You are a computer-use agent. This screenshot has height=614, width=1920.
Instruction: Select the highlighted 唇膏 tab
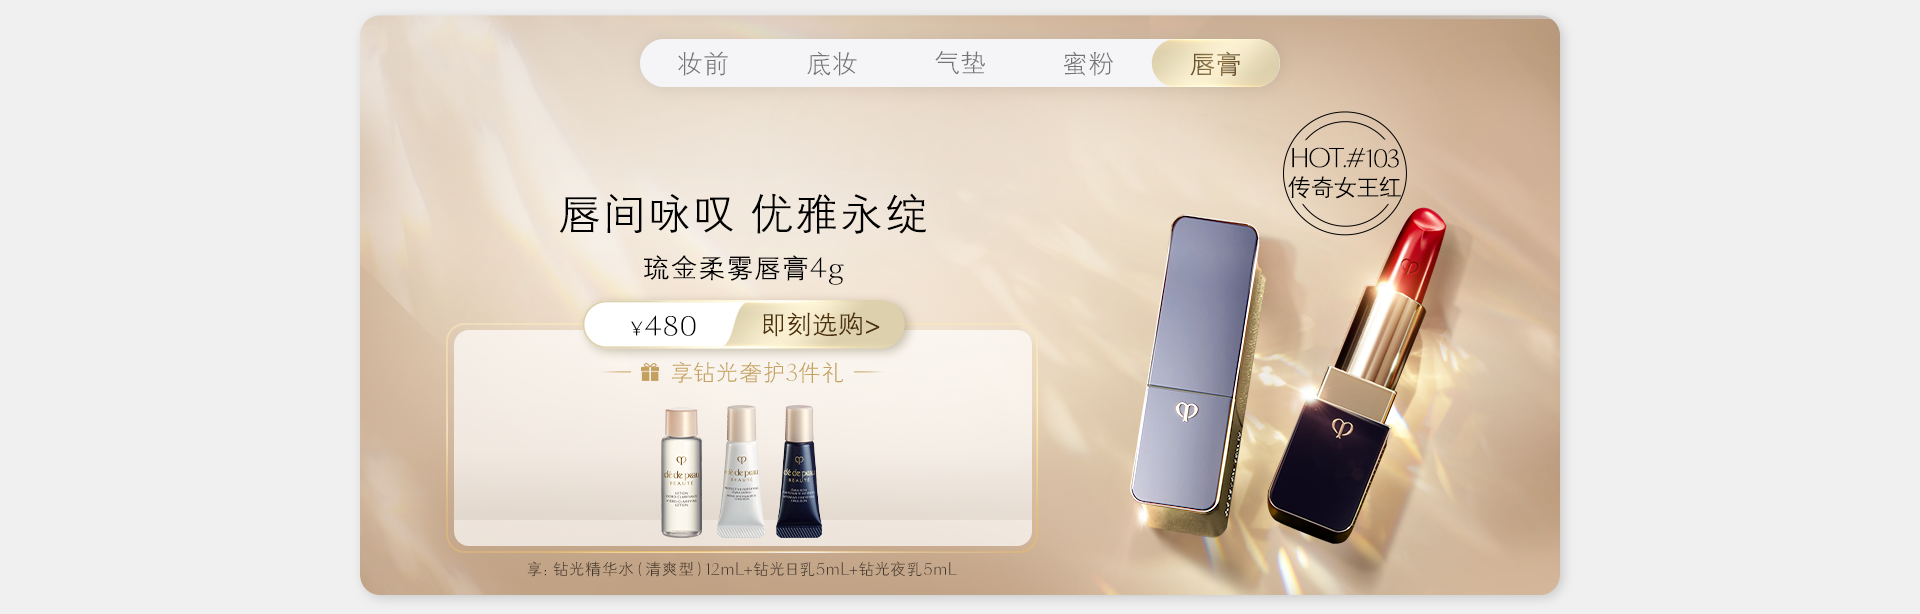[1216, 64]
